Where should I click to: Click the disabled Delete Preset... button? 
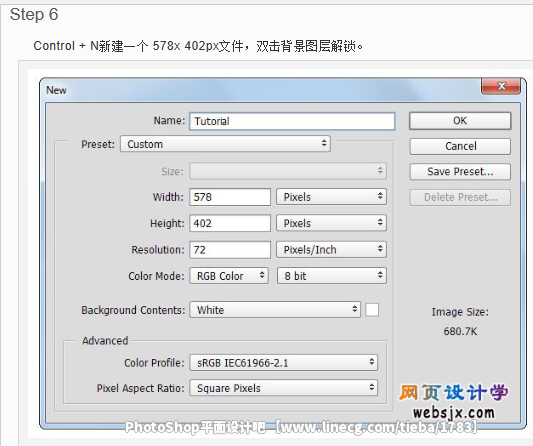click(x=460, y=198)
